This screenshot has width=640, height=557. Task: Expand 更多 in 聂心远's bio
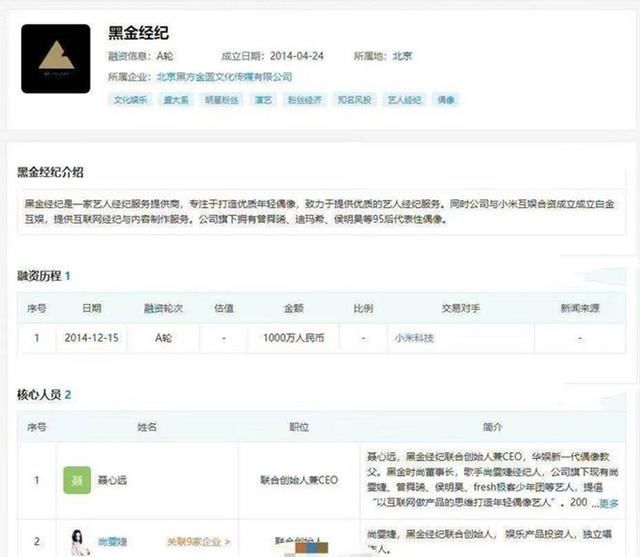[x=609, y=503]
